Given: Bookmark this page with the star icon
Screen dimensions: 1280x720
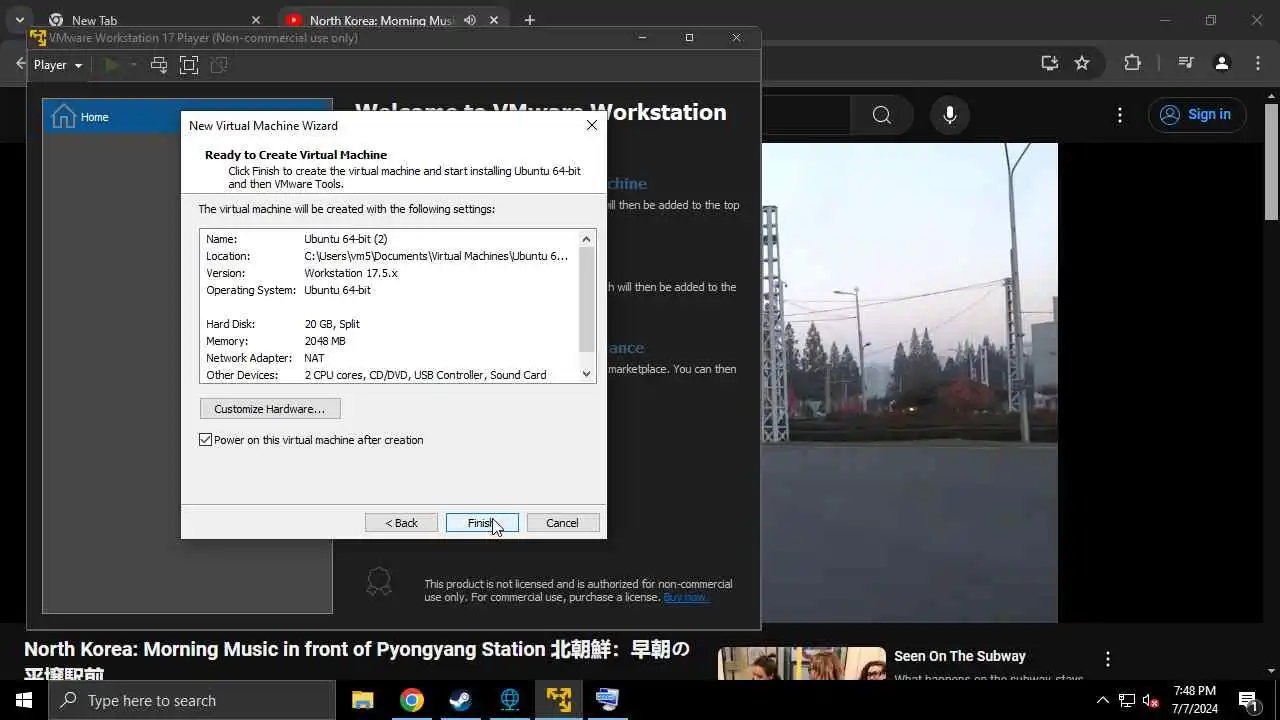Looking at the screenshot, I should click(1082, 63).
